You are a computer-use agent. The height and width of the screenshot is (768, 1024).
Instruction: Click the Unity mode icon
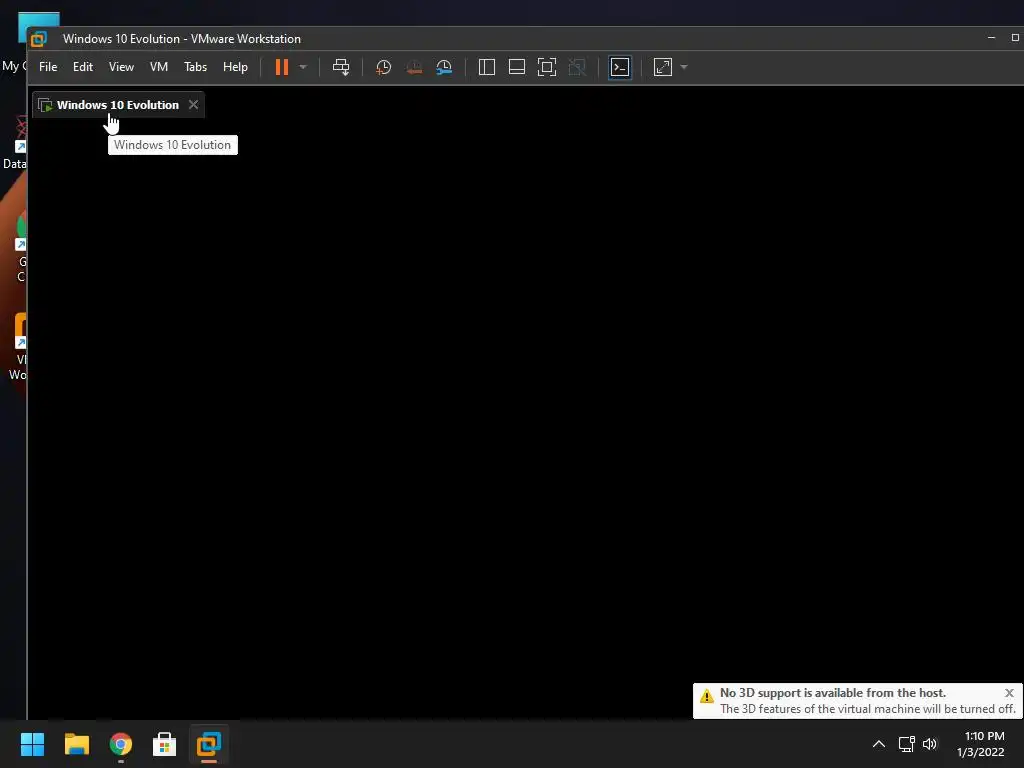click(x=577, y=67)
